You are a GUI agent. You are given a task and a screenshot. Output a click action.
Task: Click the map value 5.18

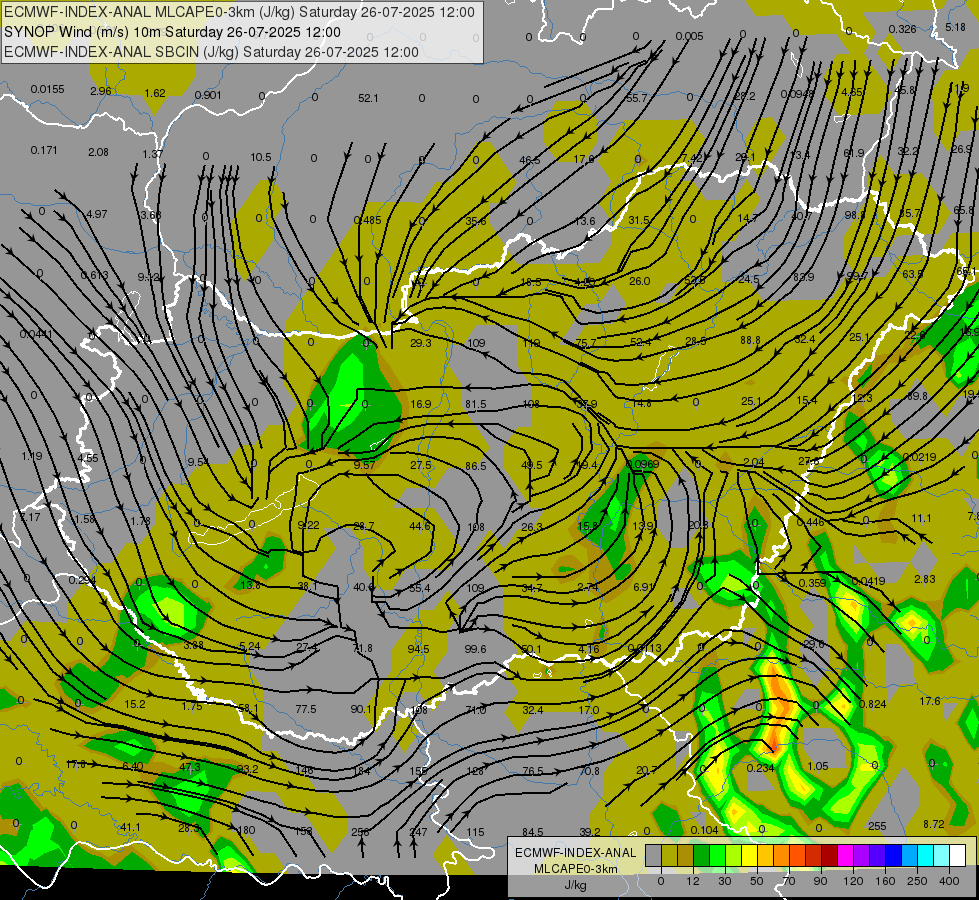[955, 27]
